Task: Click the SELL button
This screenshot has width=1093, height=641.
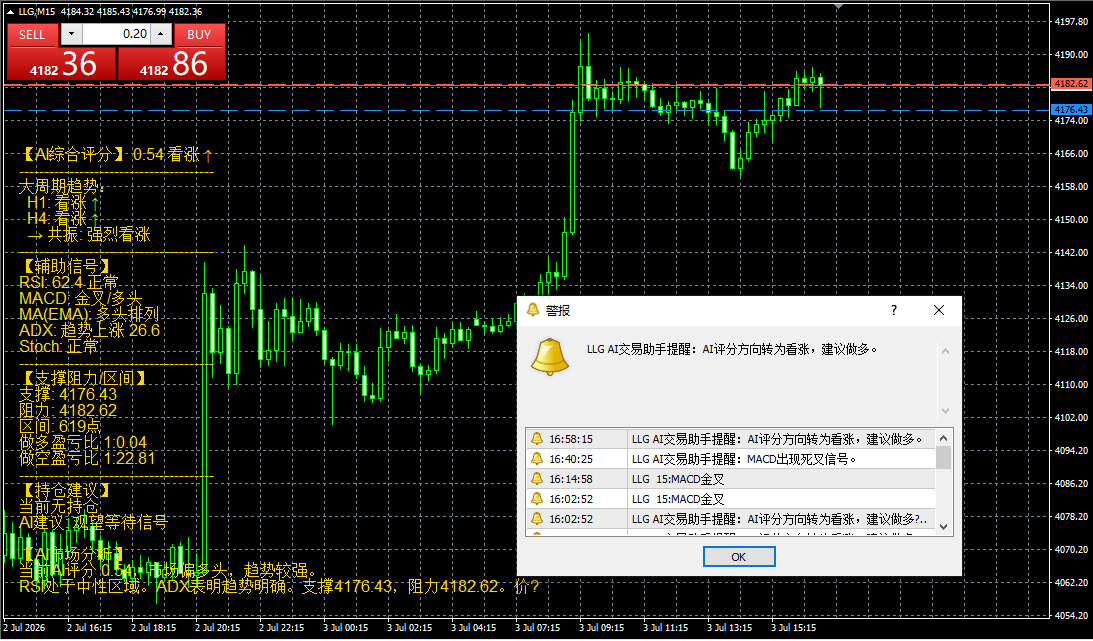Action: (x=31, y=35)
